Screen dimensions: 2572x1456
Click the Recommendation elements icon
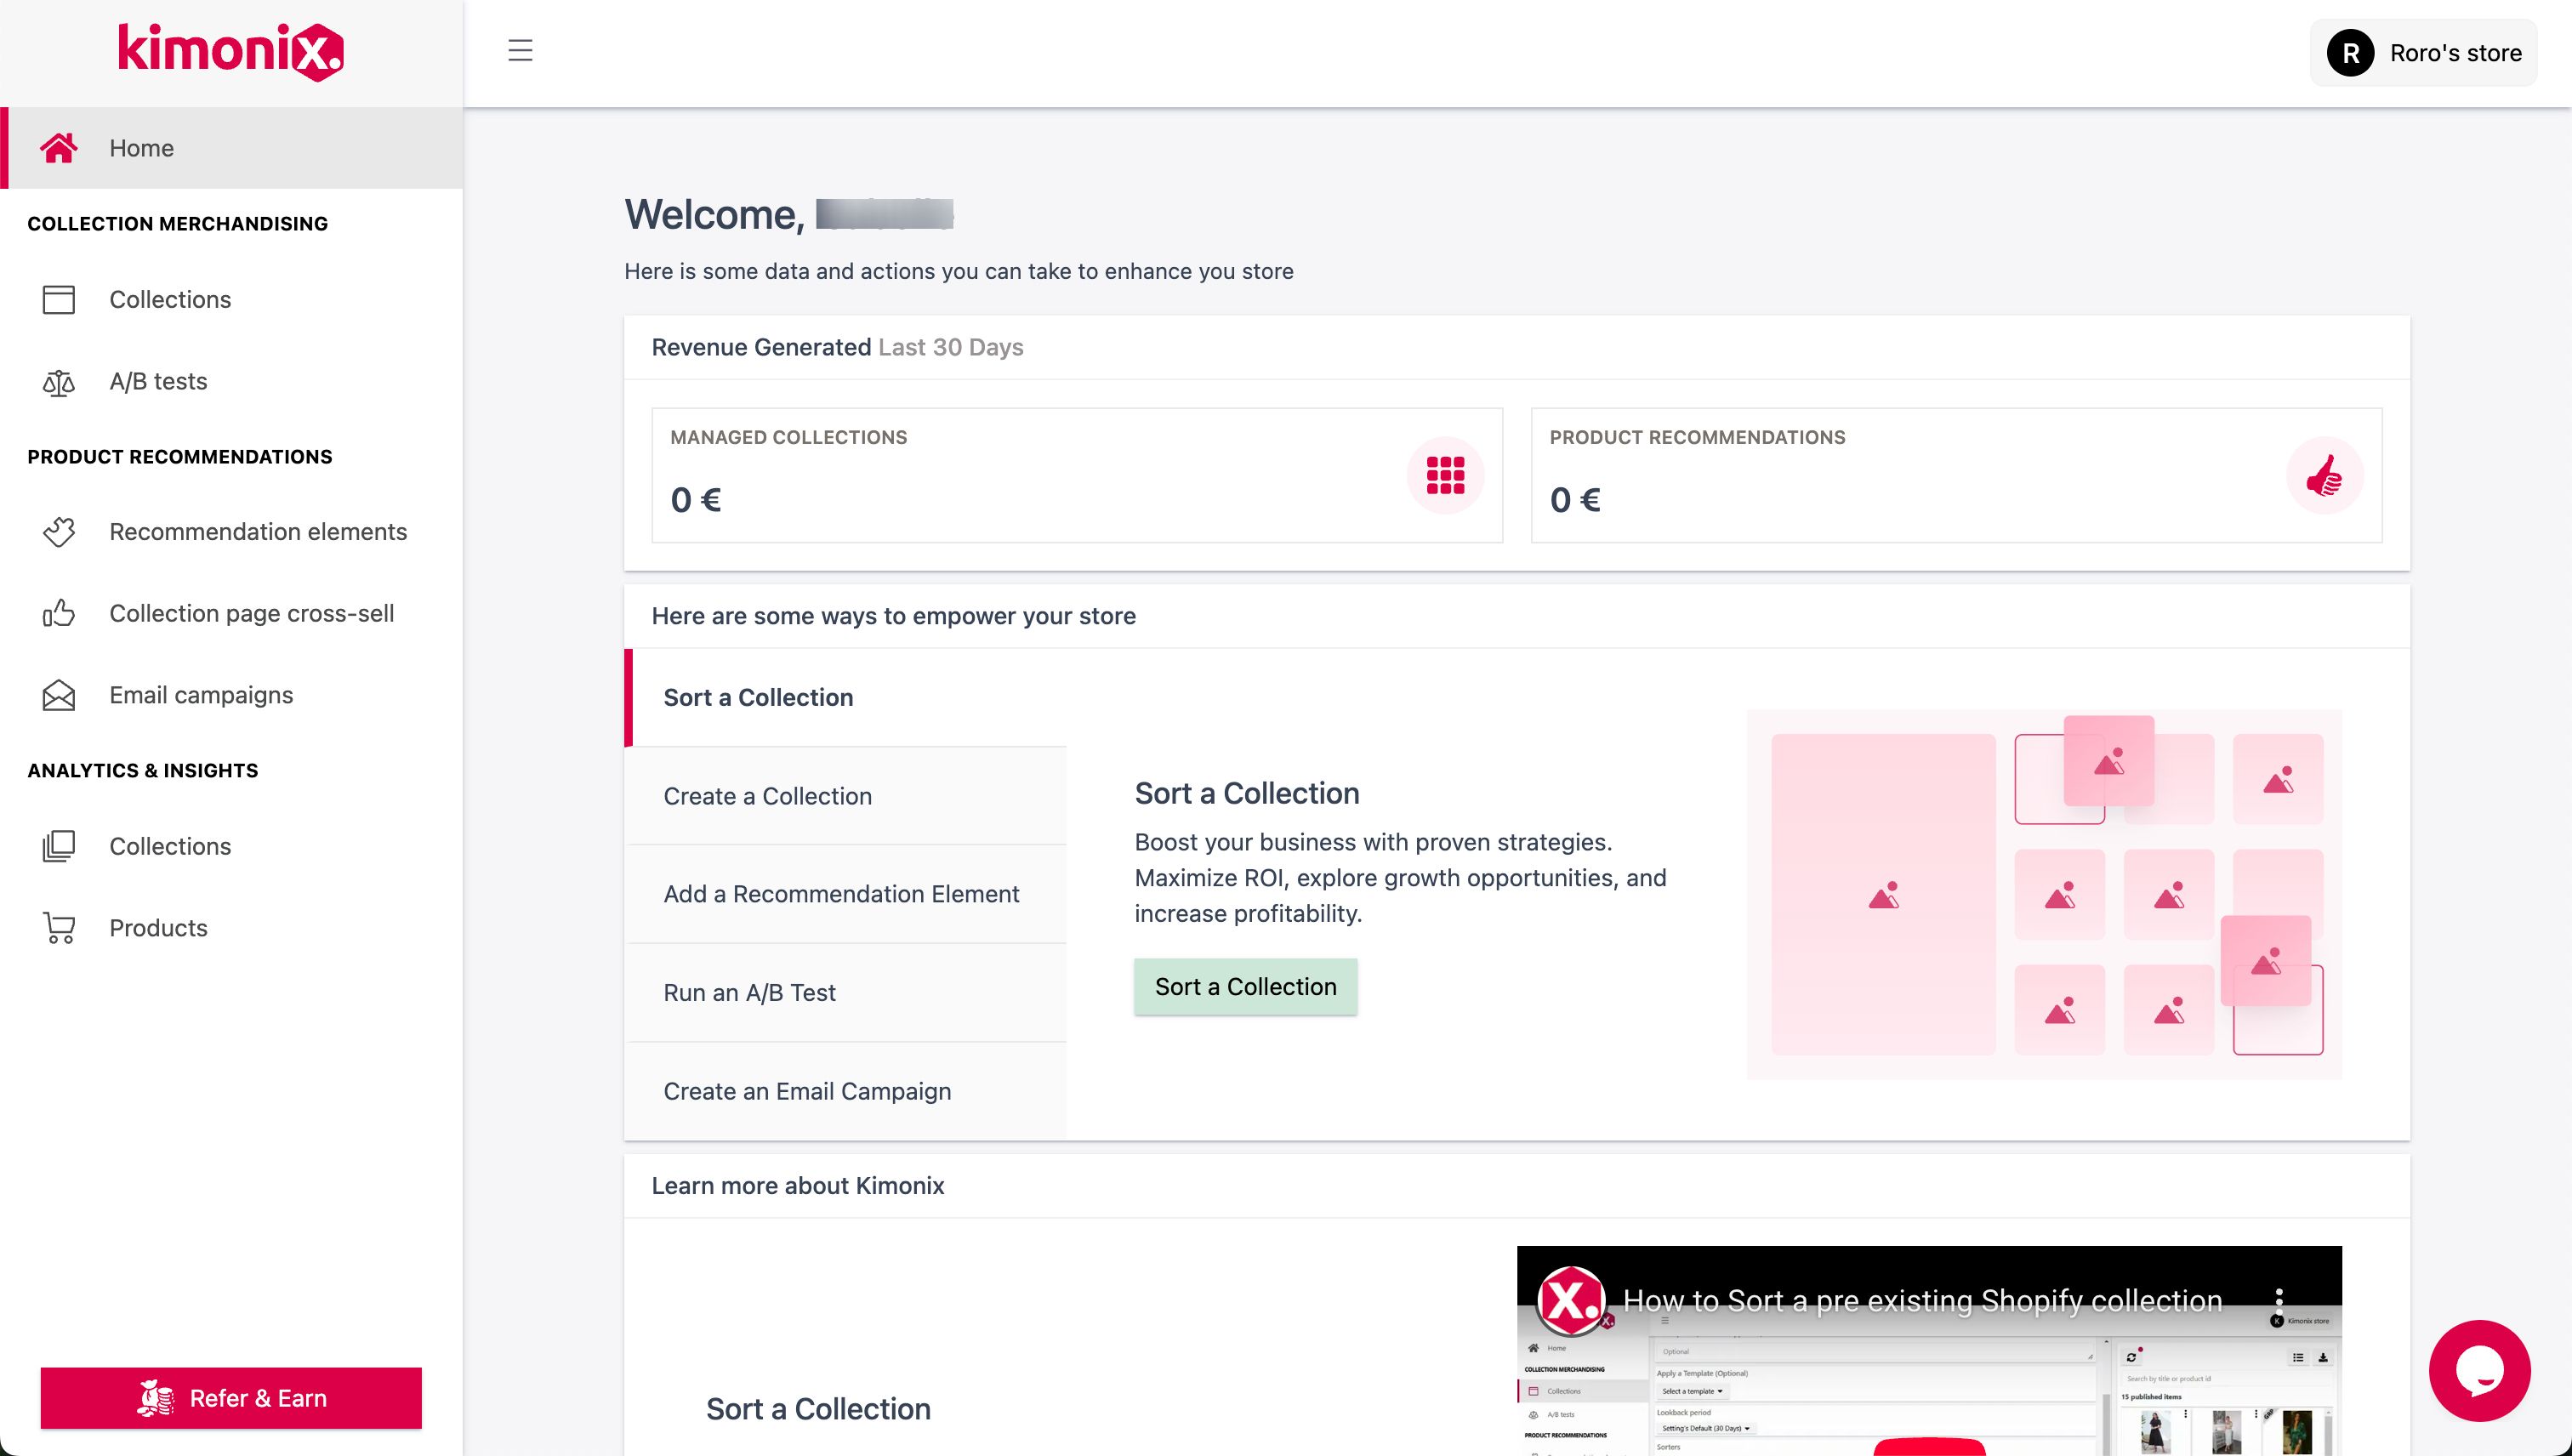(58, 532)
